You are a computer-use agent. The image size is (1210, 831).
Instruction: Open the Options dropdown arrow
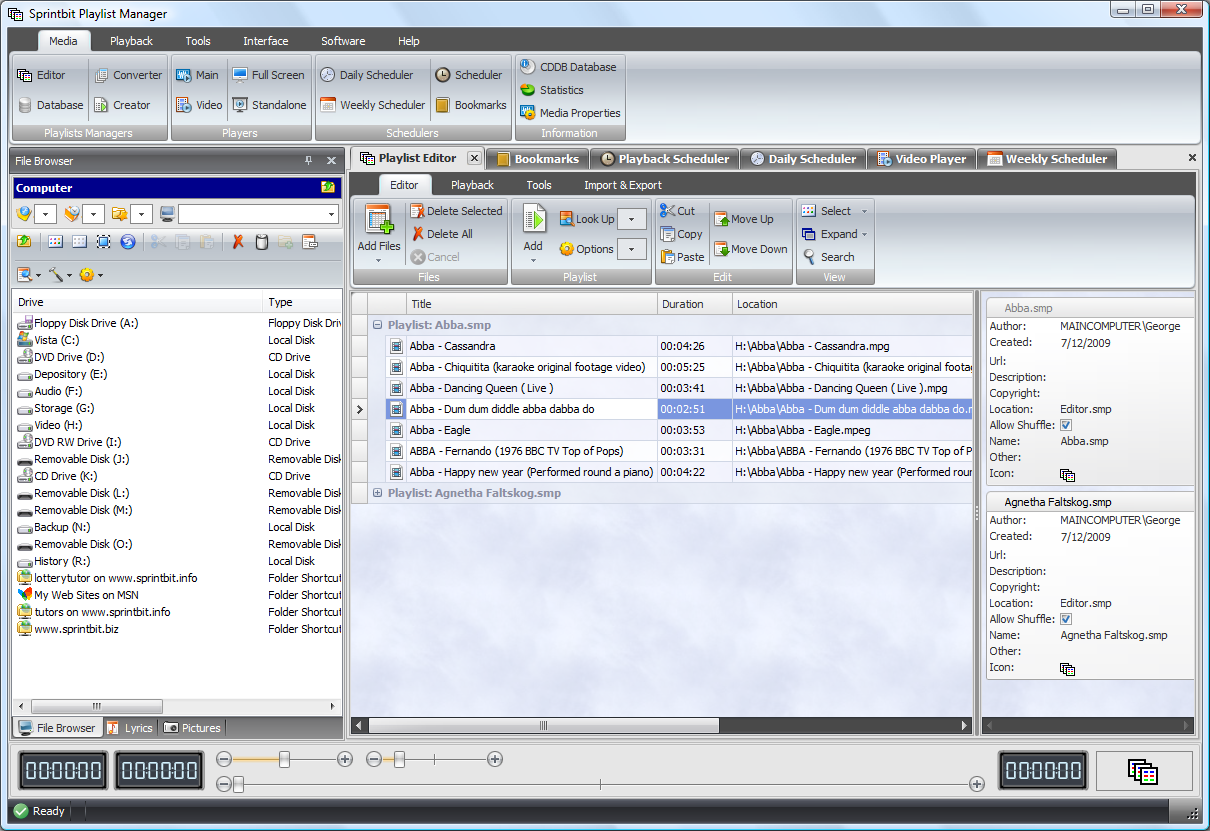point(632,249)
